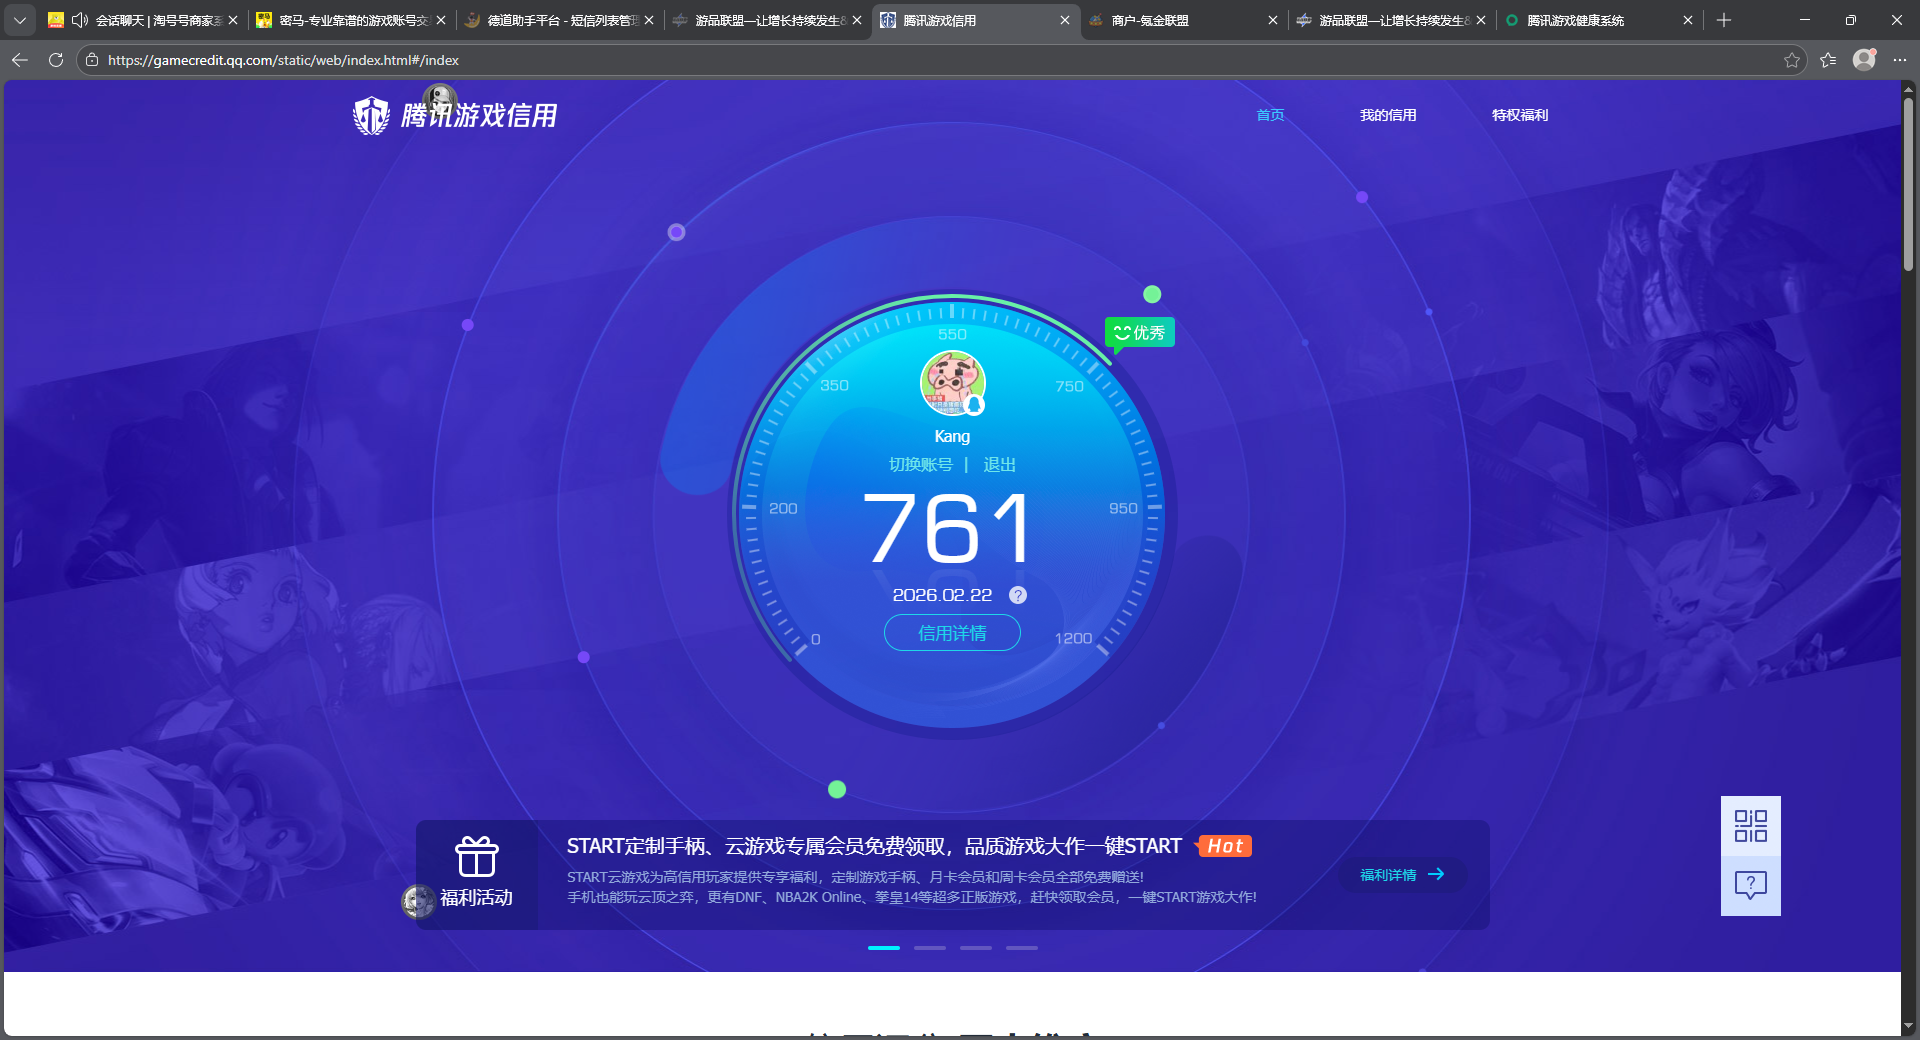Viewport: 1920px width, 1040px height.
Task: Click the site security icon in the address bar
Action: pyautogui.click(x=91, y=60)
